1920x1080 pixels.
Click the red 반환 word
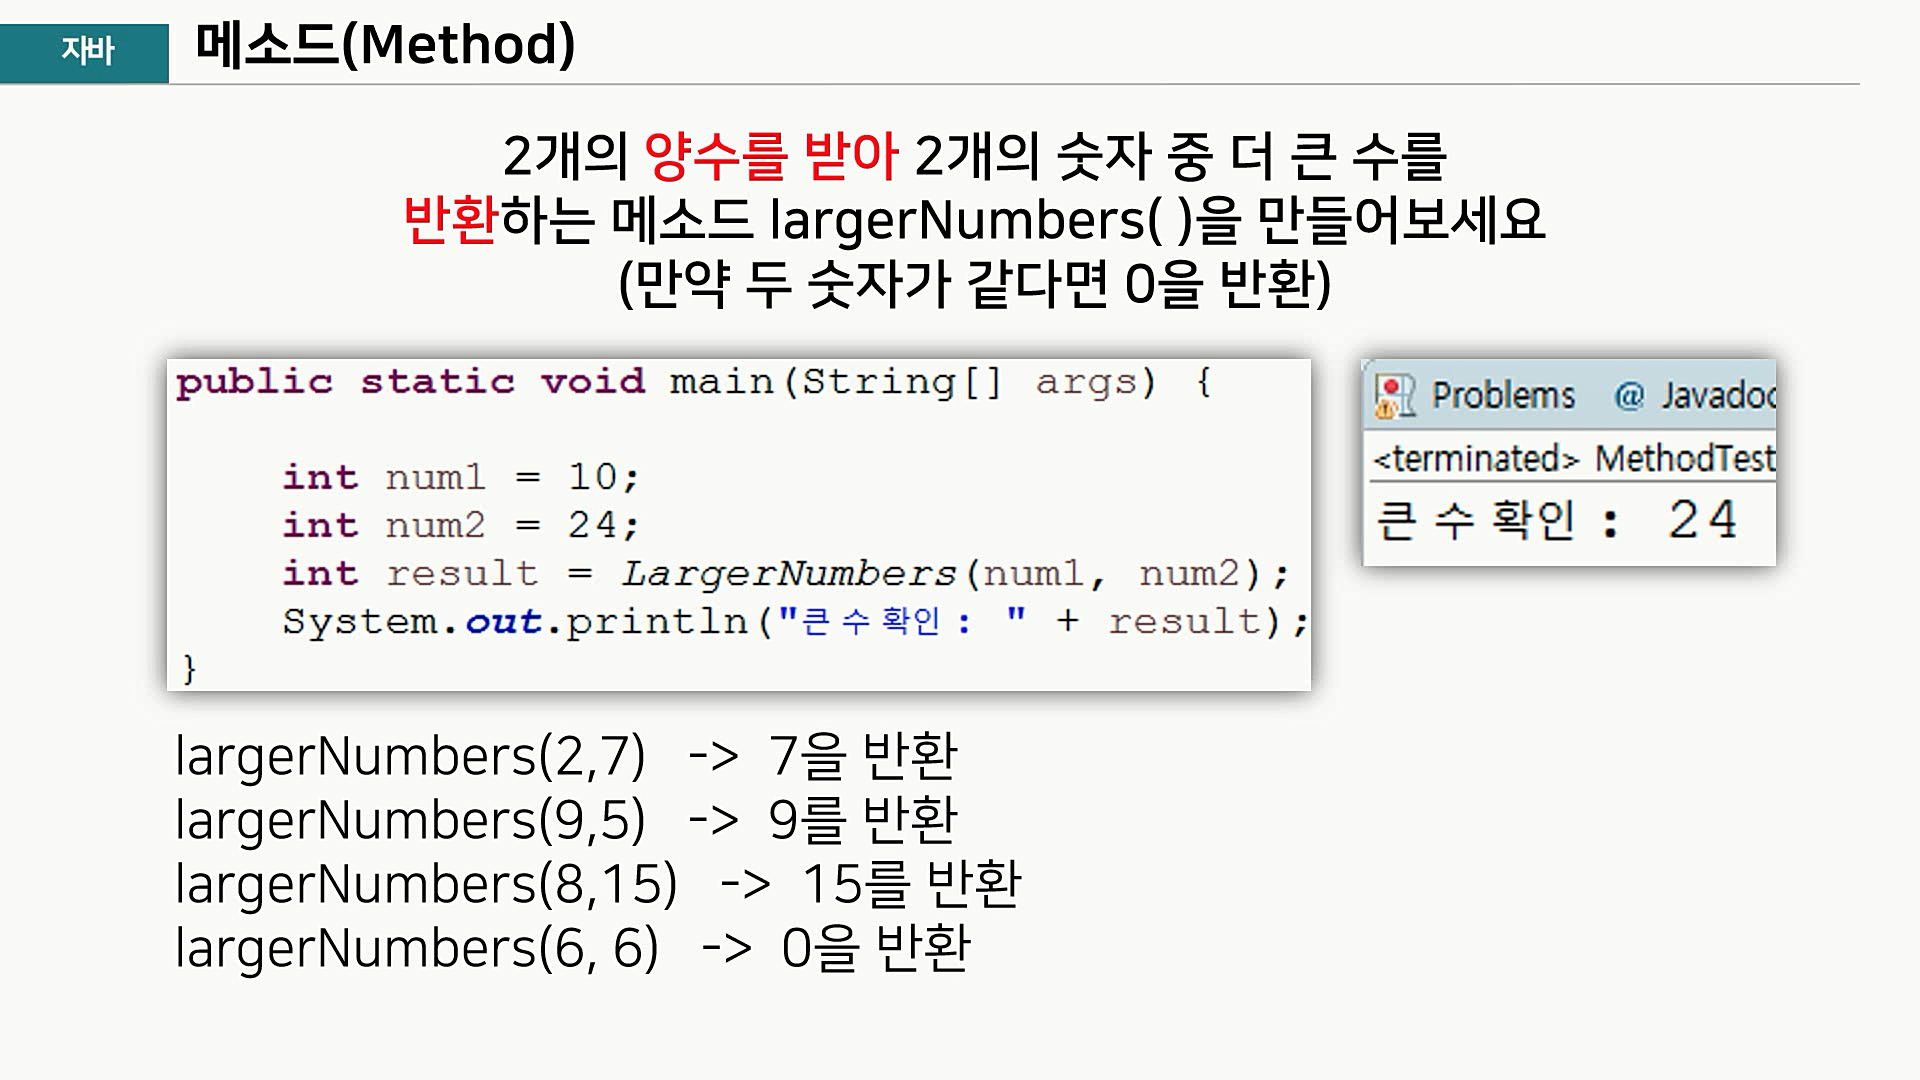[x=450, y=220]
